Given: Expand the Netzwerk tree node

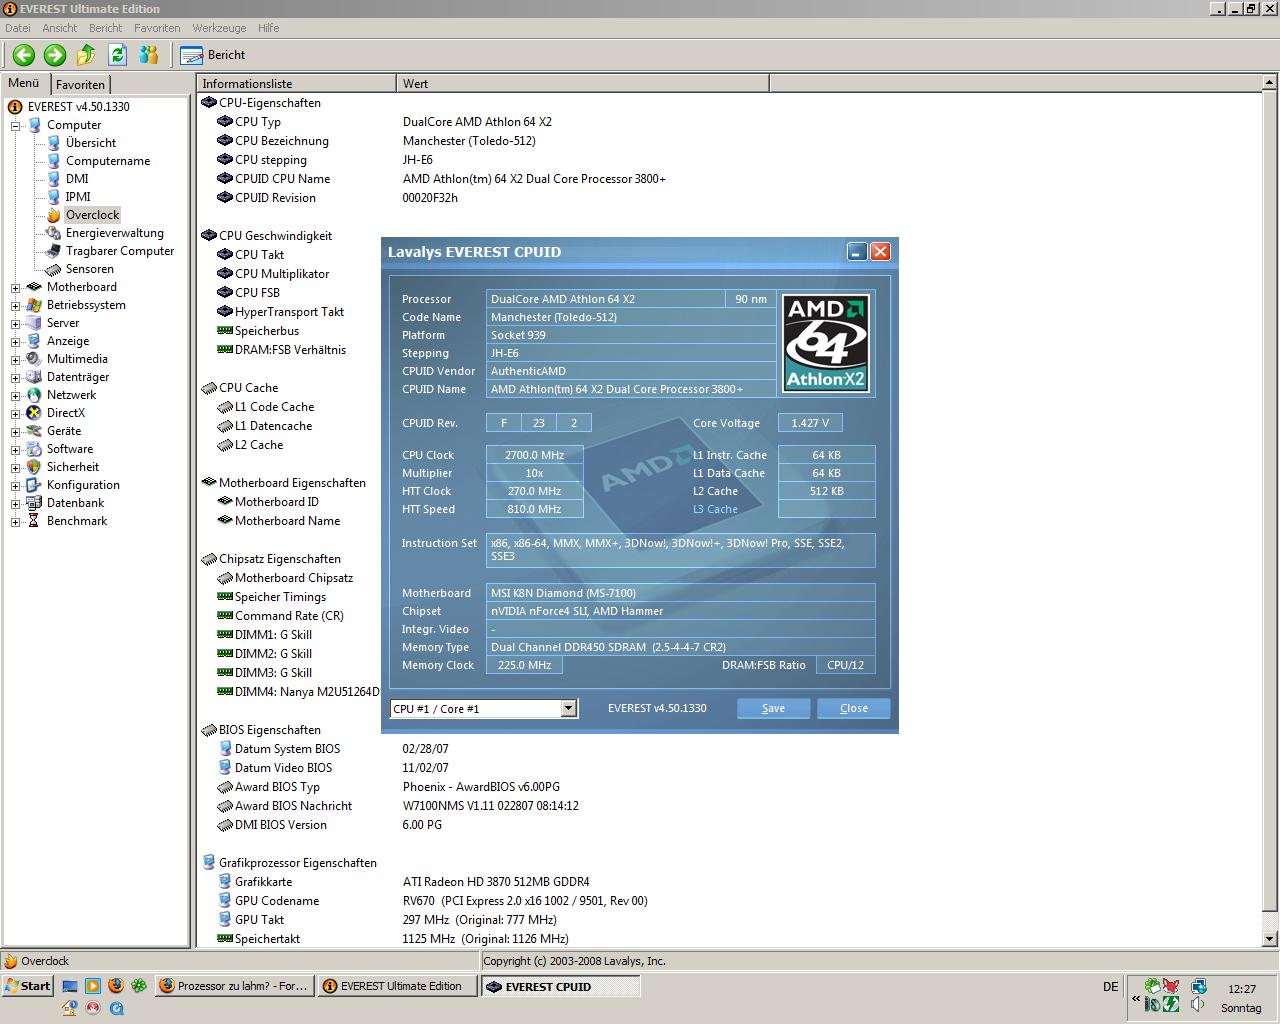Looking at the screenshot, I should coord(15,396).
